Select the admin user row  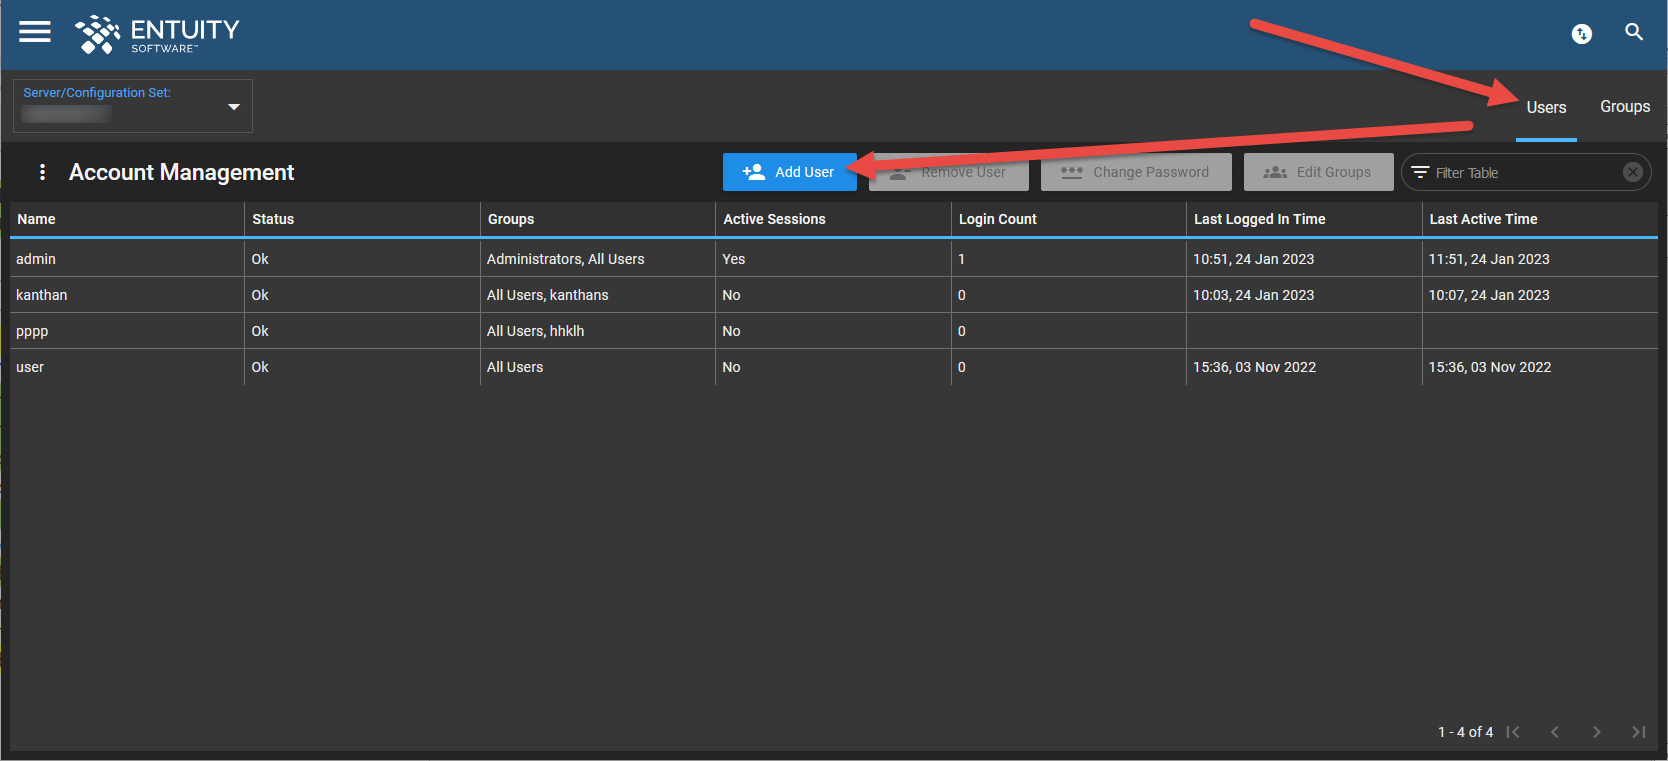point(834,259)
